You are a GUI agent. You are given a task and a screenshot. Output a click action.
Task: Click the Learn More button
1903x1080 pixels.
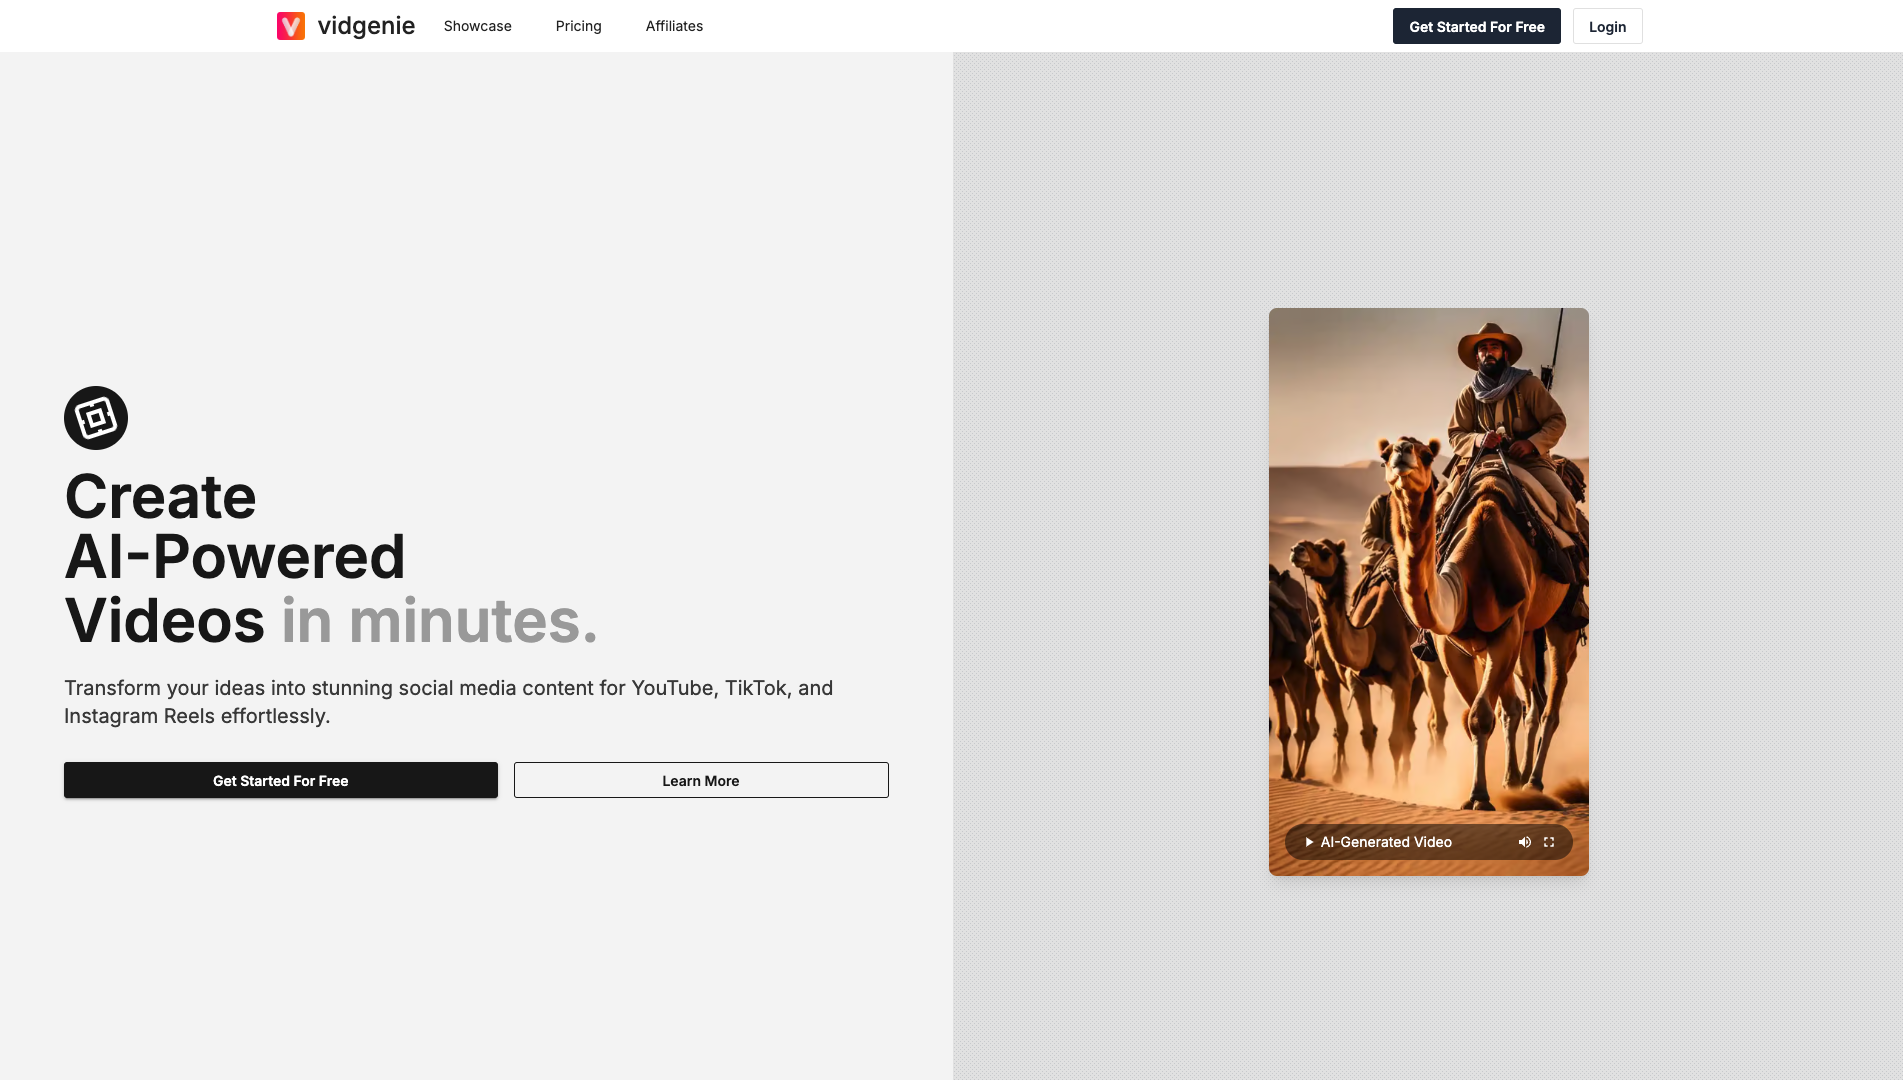point(700,780)
